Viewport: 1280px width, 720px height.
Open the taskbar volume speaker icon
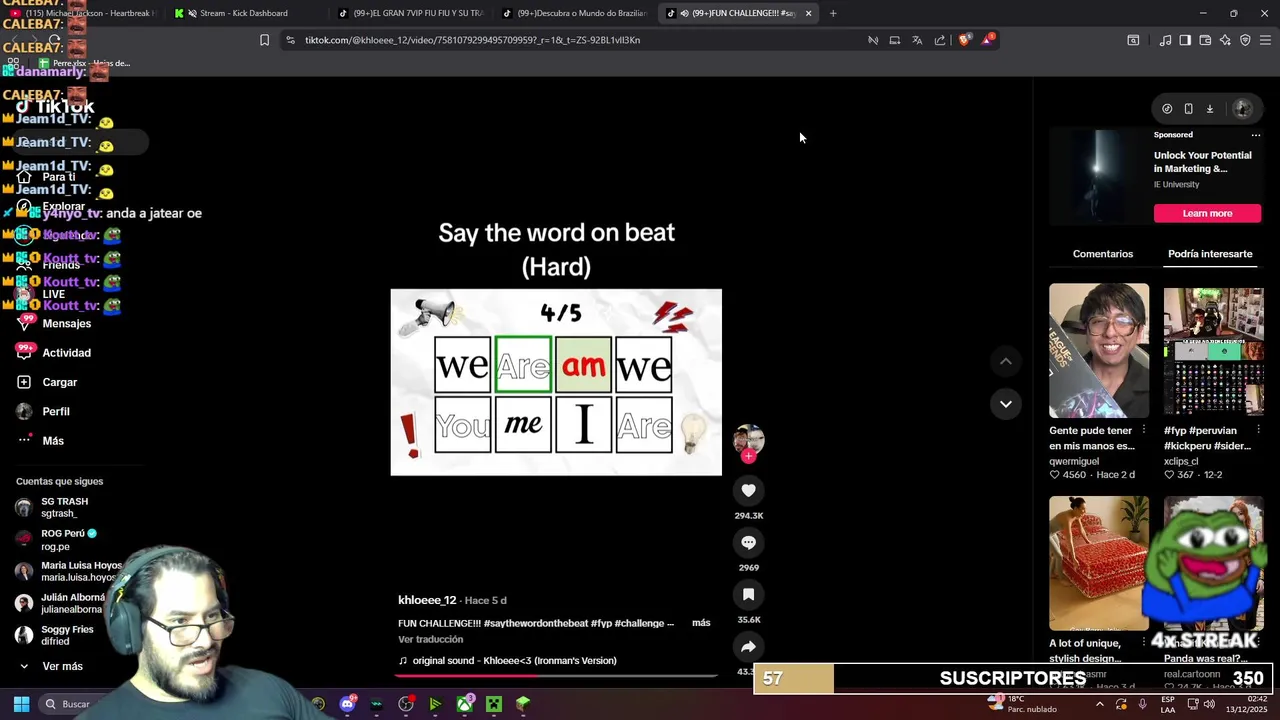1208,704
